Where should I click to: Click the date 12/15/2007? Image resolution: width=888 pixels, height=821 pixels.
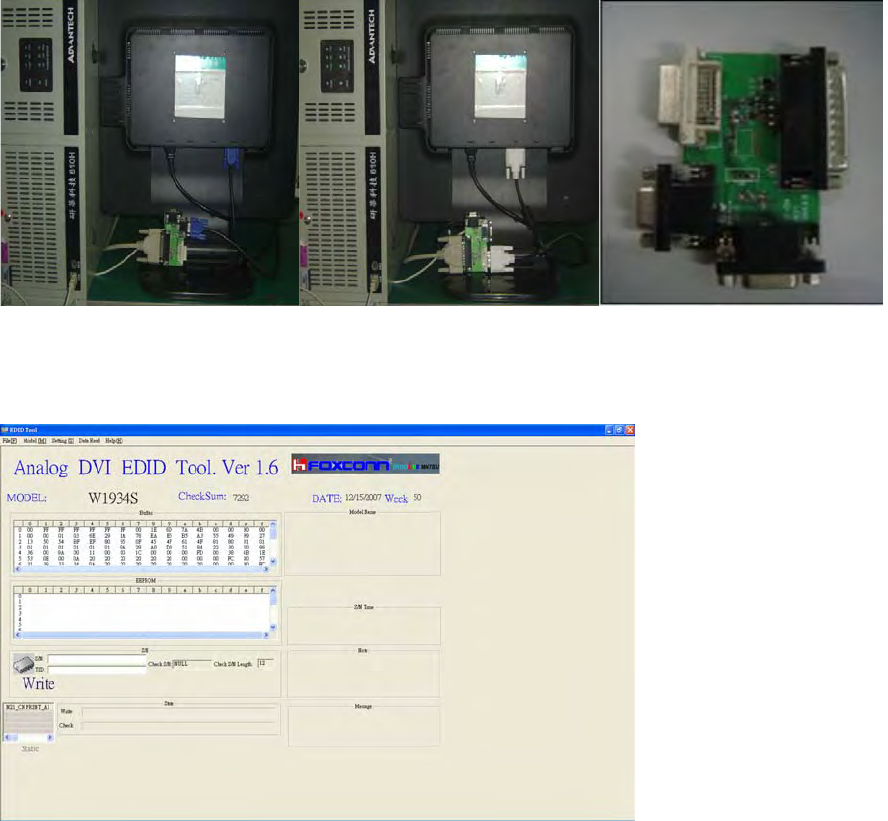tap(362, 498)
